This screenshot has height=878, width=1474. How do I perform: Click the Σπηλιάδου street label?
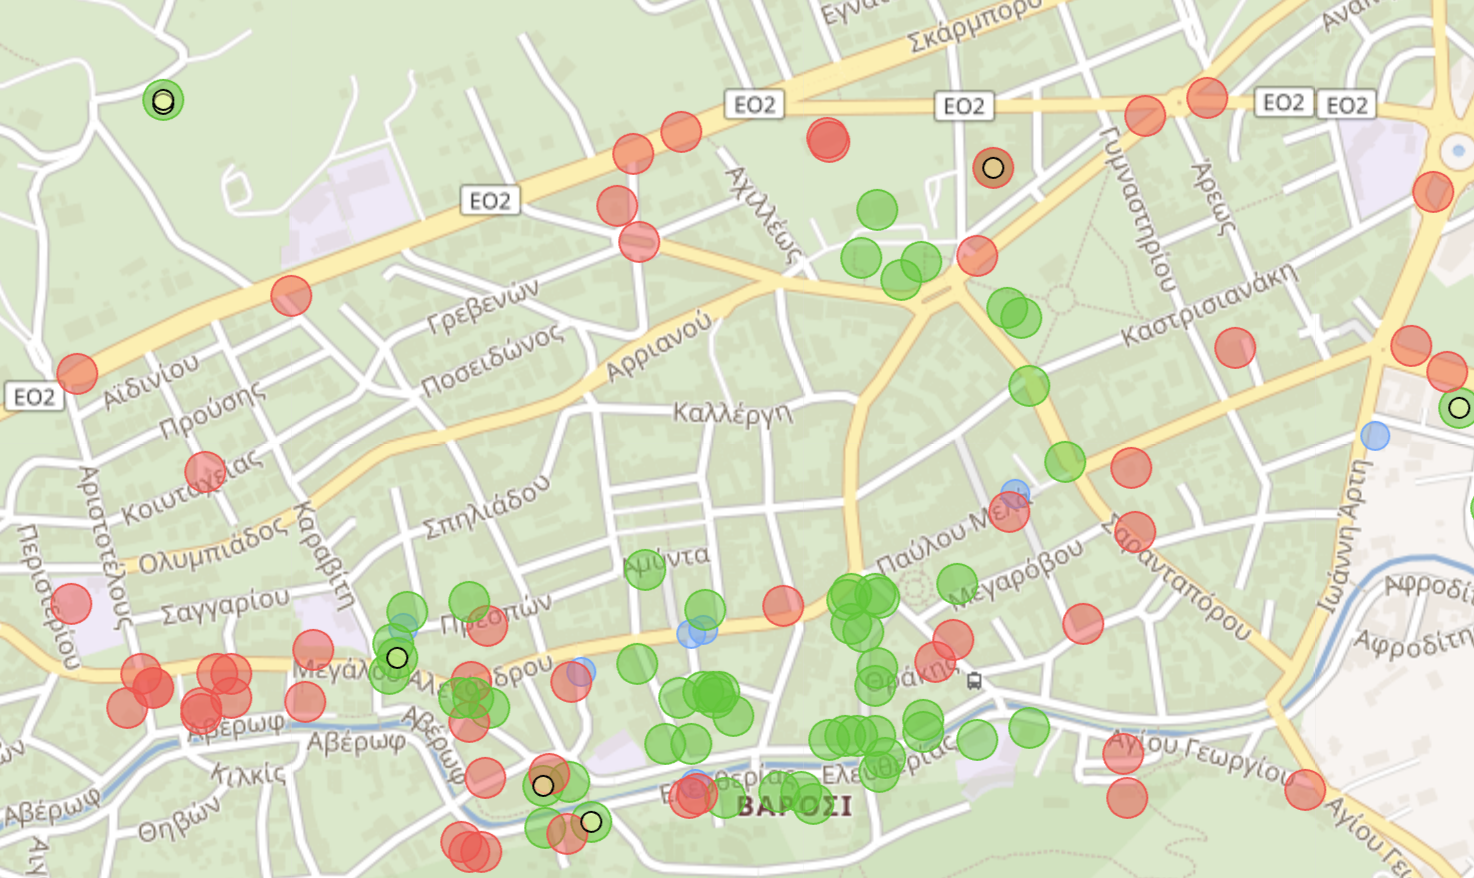tap(486, 509)
